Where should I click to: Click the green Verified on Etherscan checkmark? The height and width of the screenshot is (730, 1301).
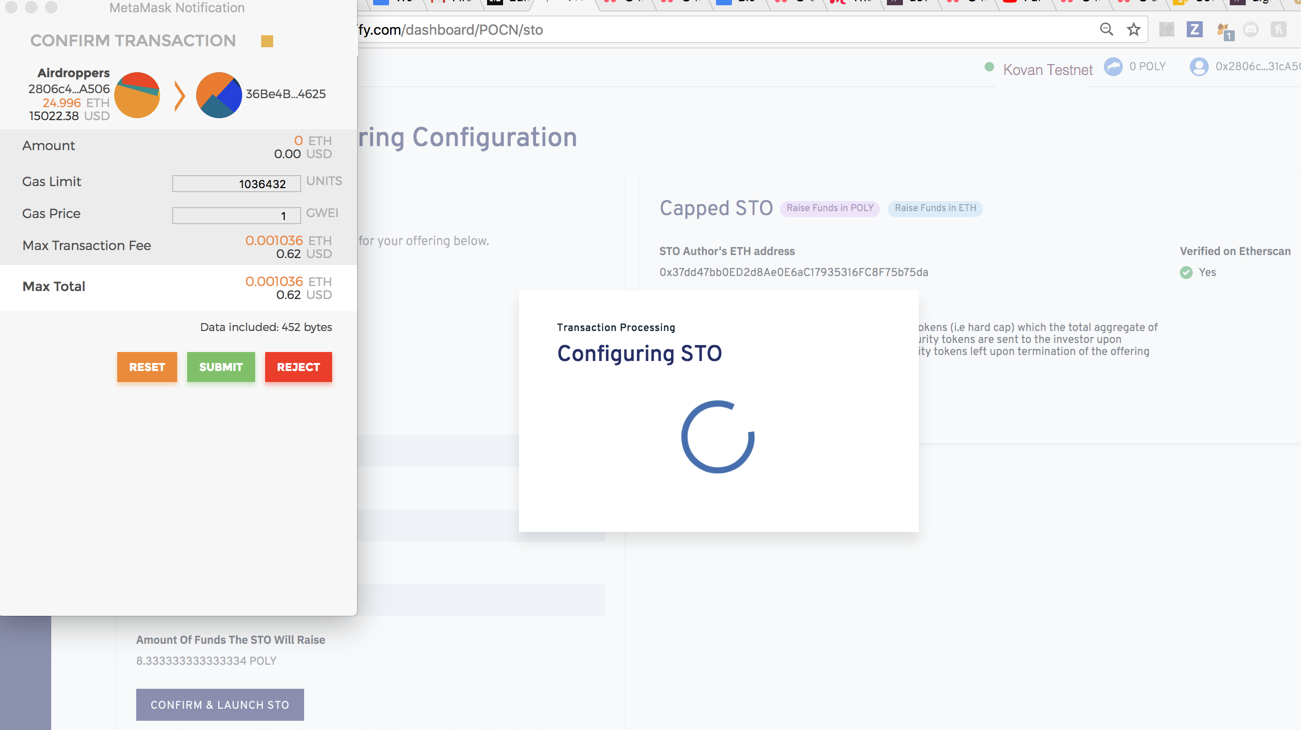pyautogui.click(x=1186, y=272)
